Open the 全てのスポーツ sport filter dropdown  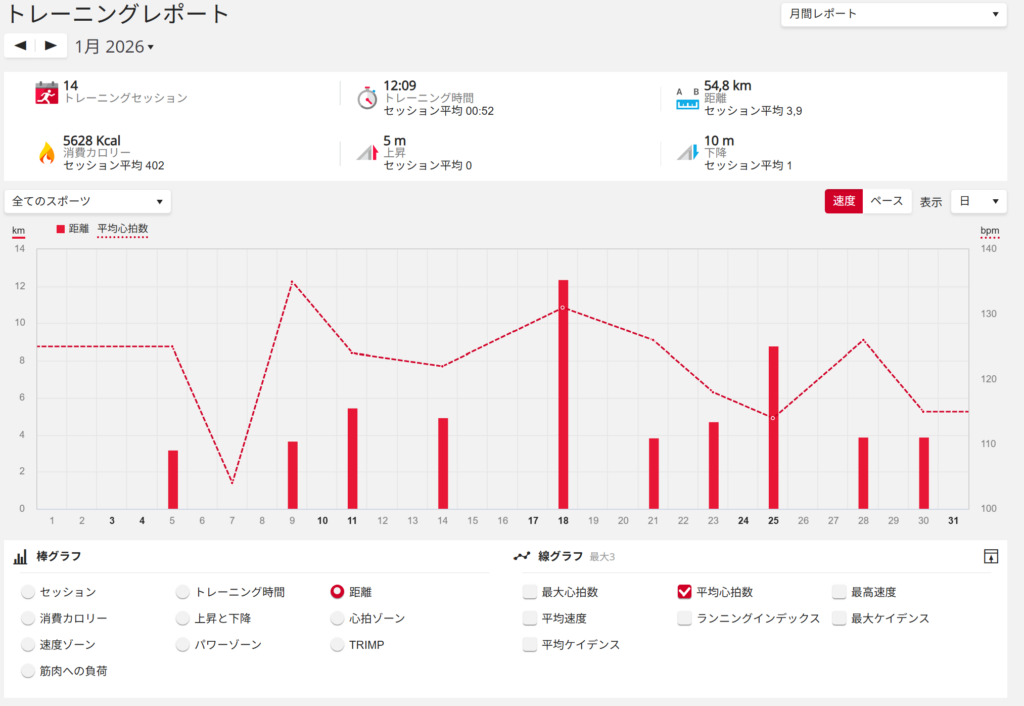[x=87, y=201]
